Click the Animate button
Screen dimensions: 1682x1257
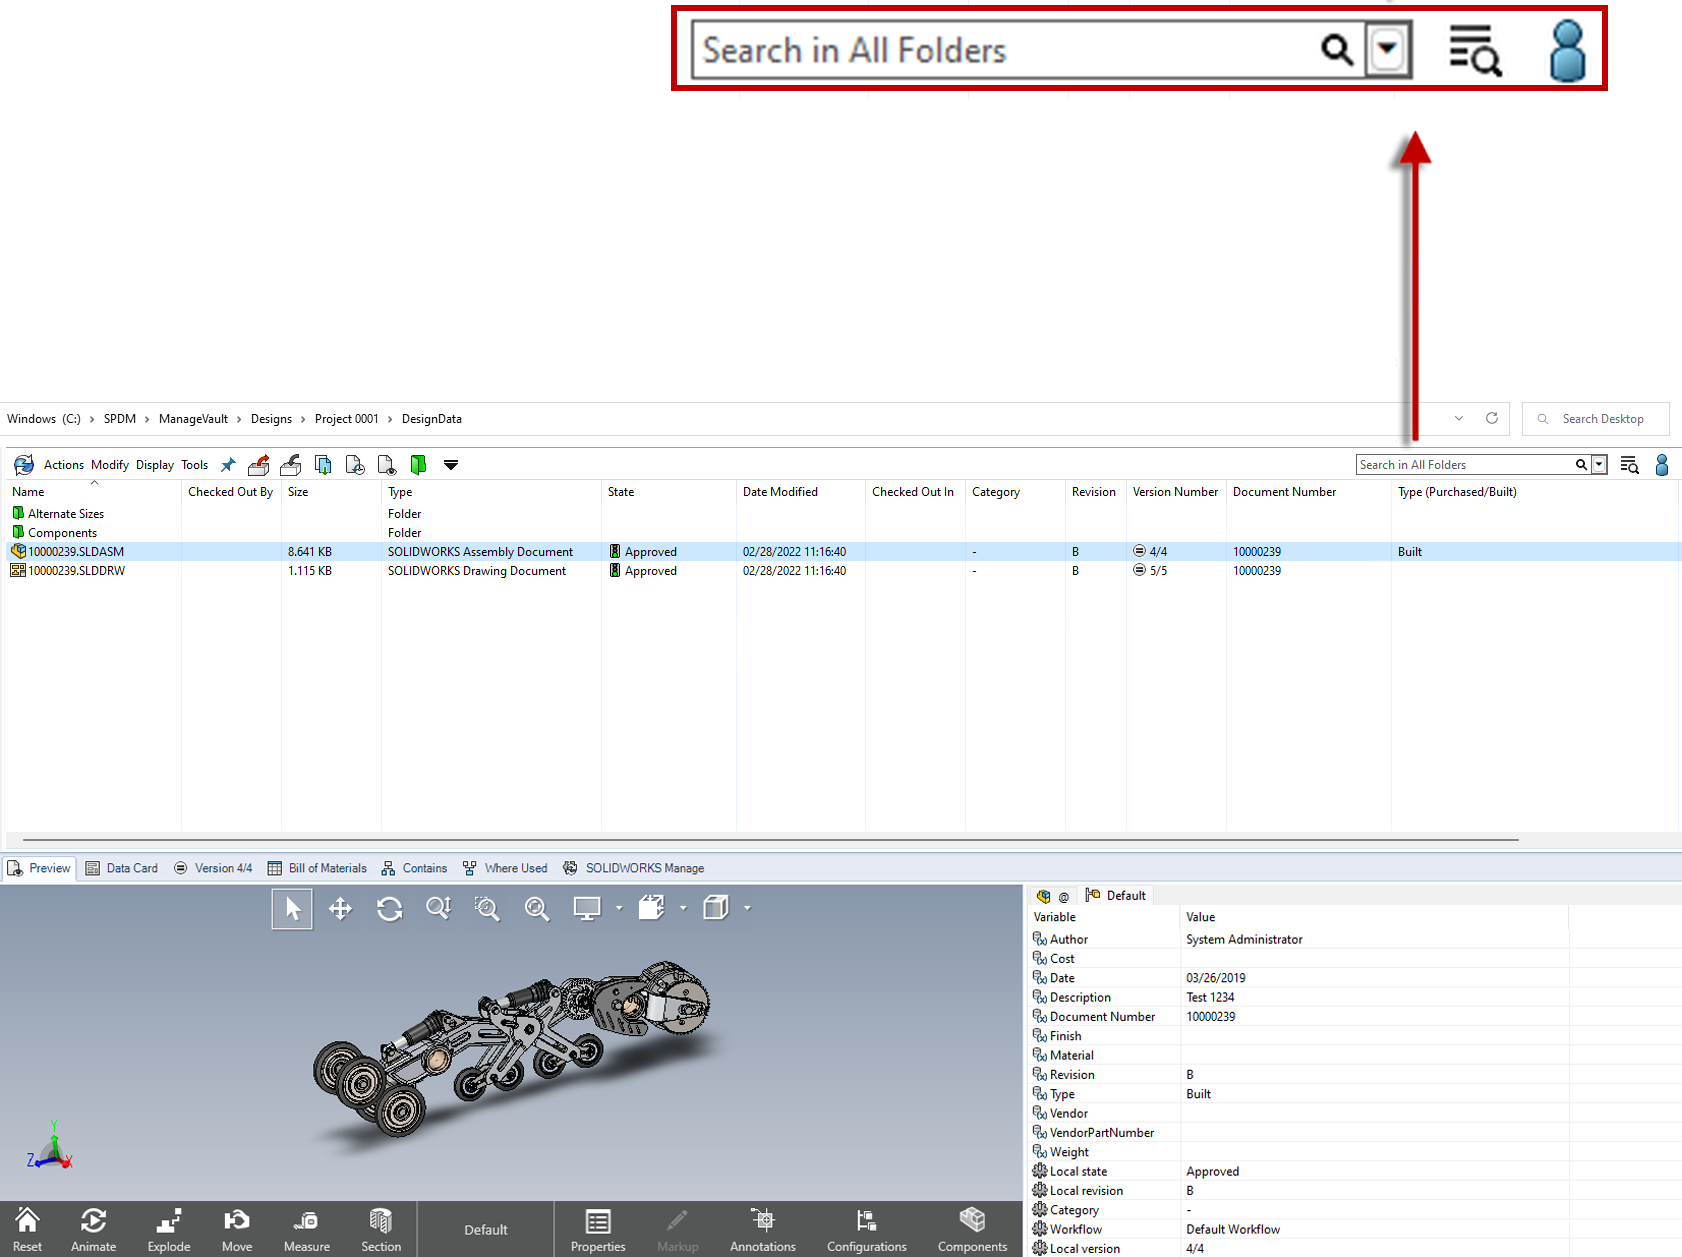93,1229
